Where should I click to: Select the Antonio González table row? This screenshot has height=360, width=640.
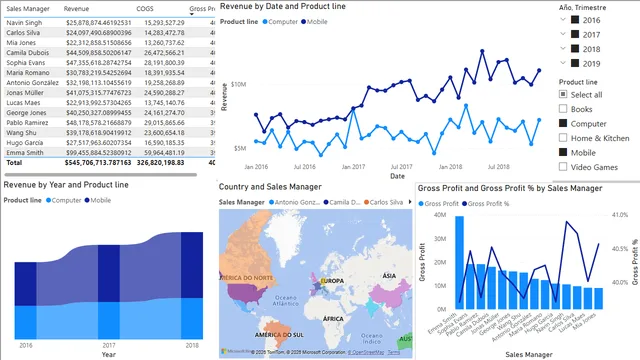pyautogui.click(x=109, y=82)
